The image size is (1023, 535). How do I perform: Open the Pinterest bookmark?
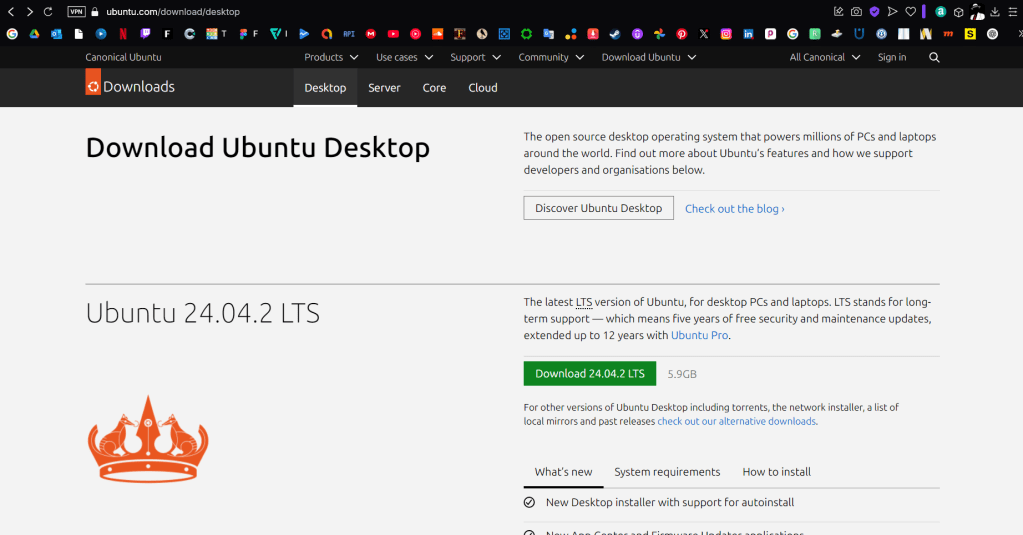[x=682, y=34]
